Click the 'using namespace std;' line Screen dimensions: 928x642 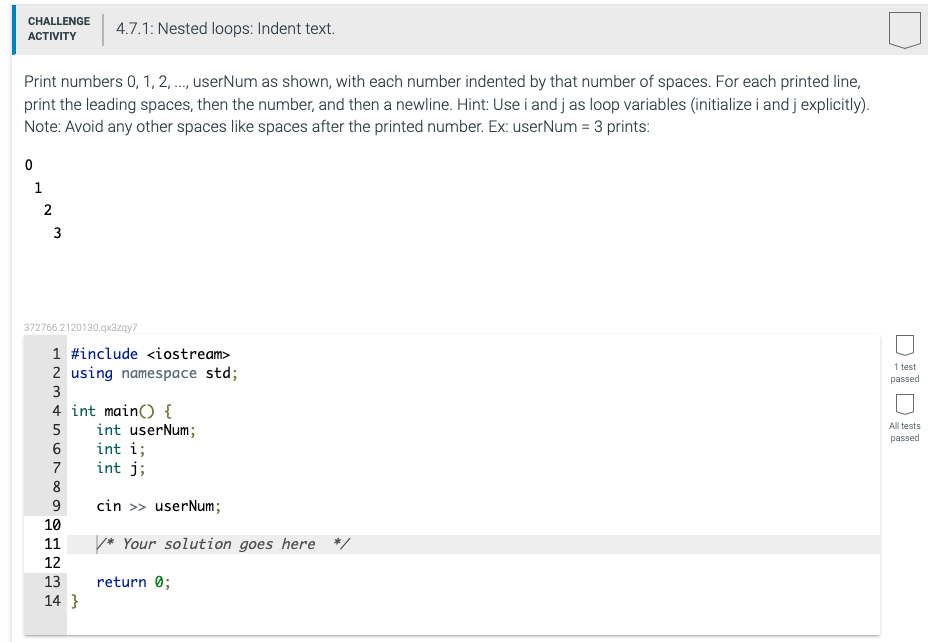tap(154, 373)
